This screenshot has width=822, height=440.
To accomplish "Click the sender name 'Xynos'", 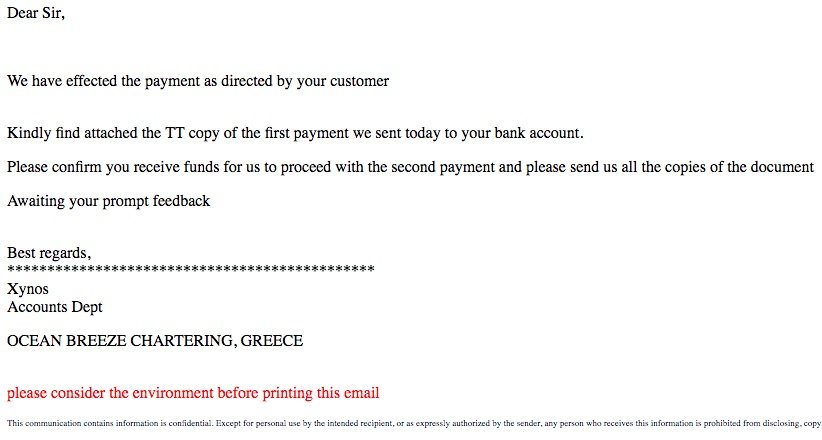I will (x=28, y=289).
